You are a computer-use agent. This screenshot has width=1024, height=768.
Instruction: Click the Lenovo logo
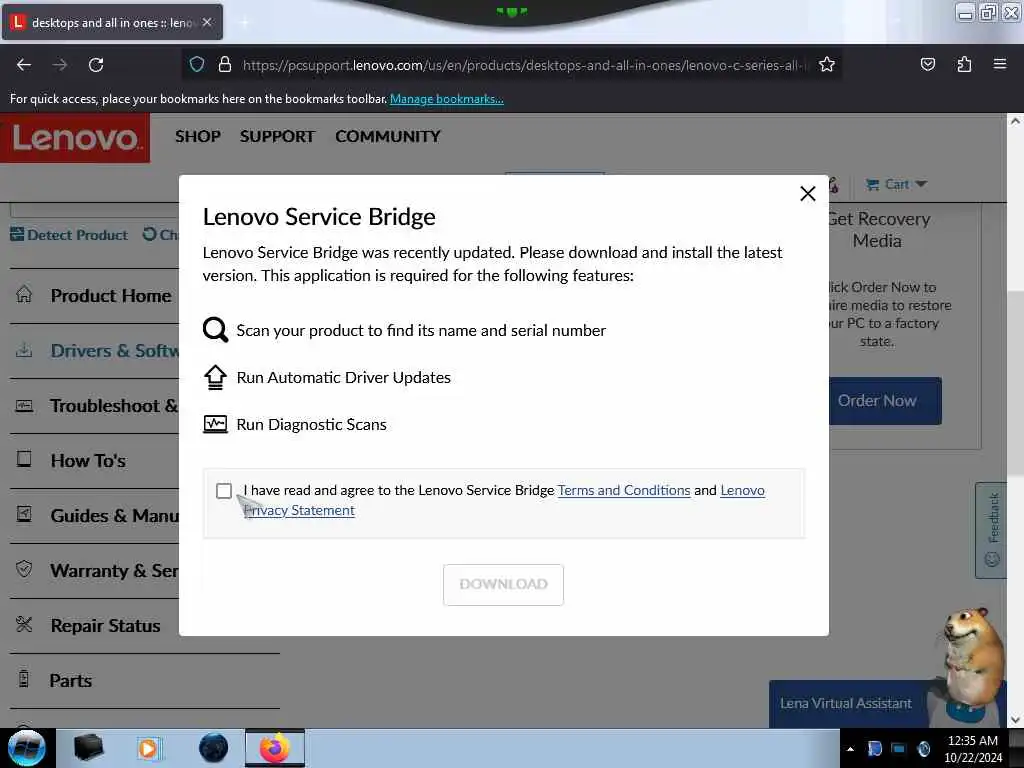click(x=75, y=138)
